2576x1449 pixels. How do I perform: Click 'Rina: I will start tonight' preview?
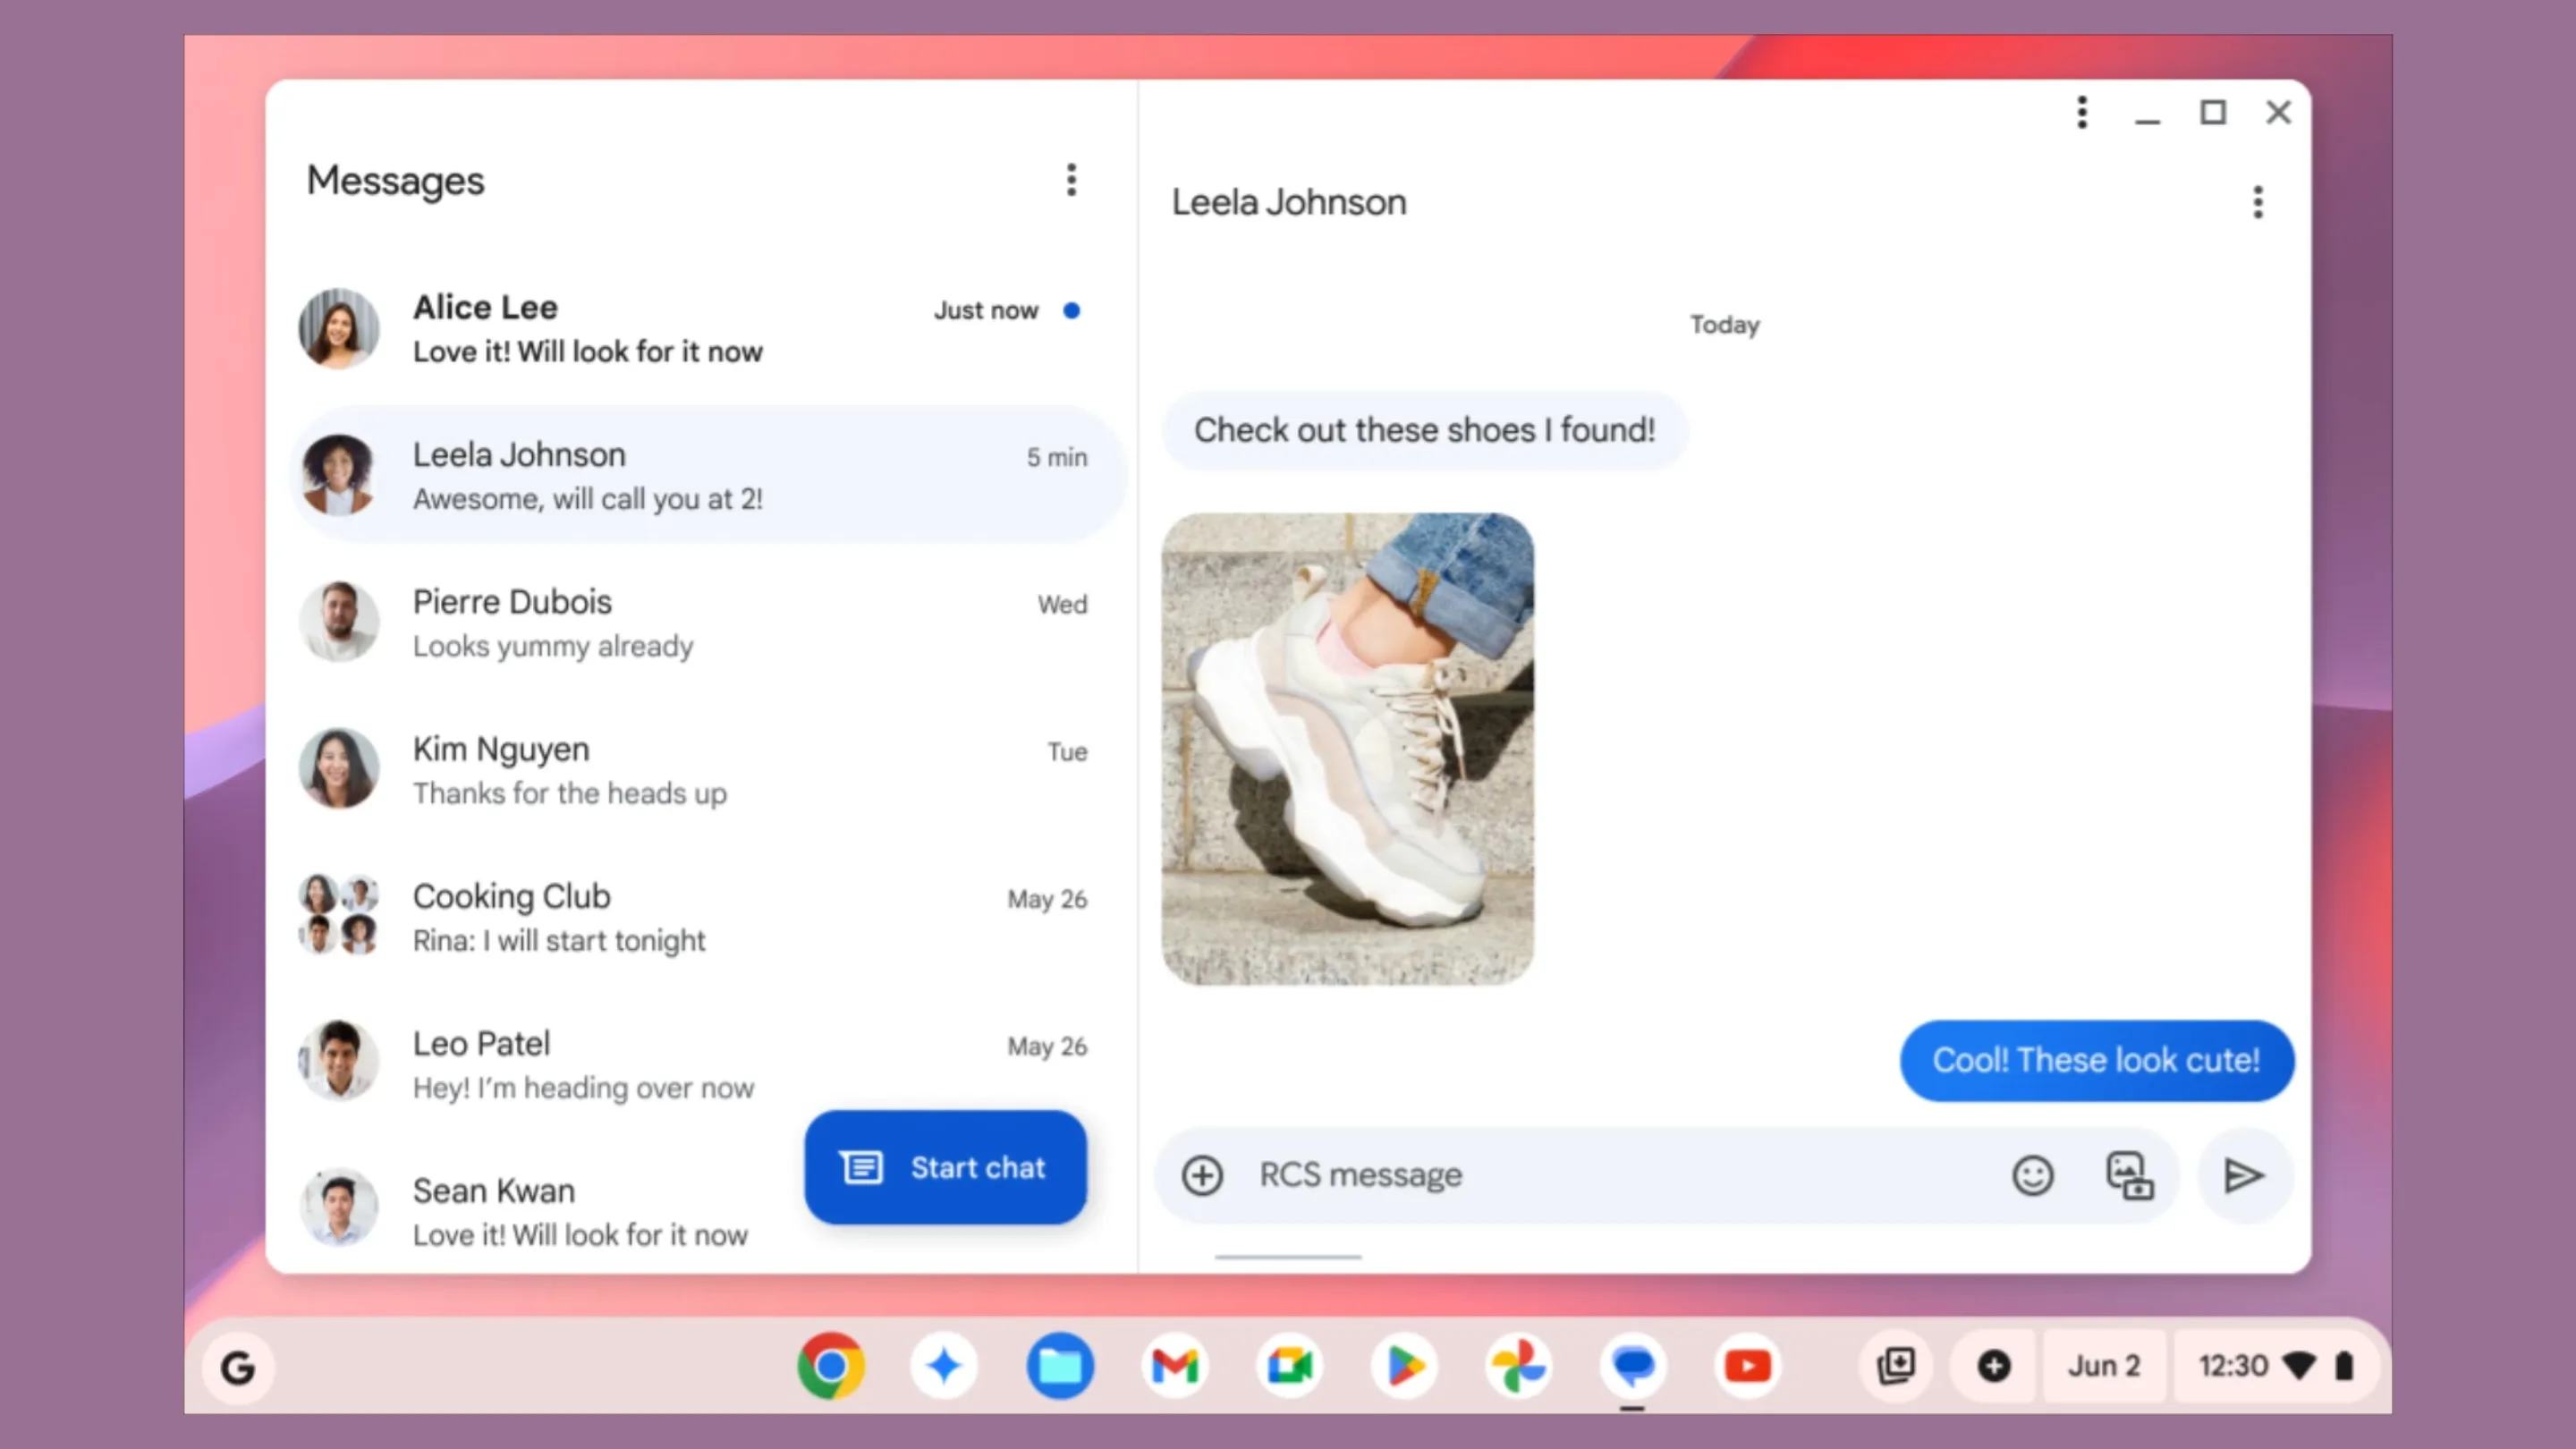[559, 941]
